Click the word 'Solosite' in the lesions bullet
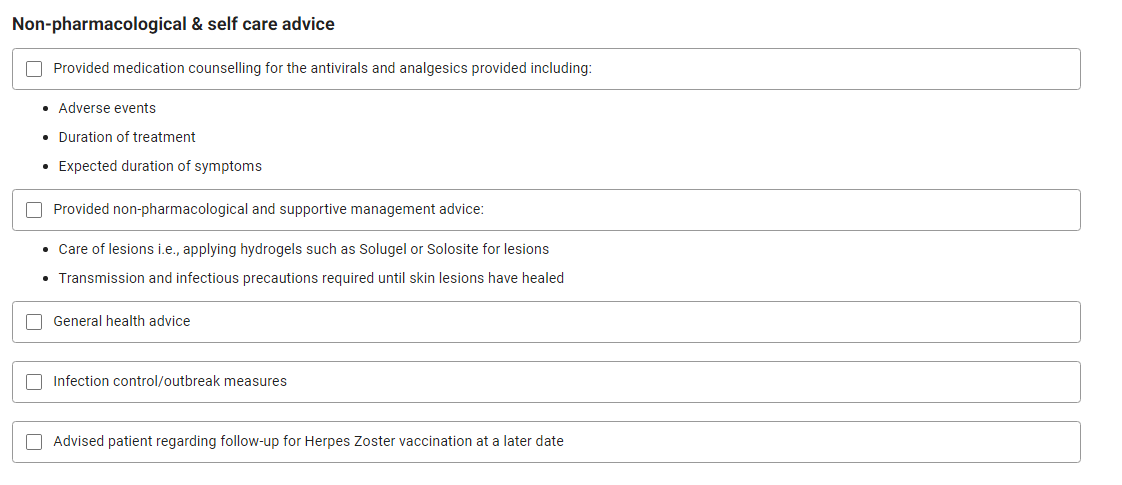The width and height of the screenshot is (1122, 485). tap(452, 250)
